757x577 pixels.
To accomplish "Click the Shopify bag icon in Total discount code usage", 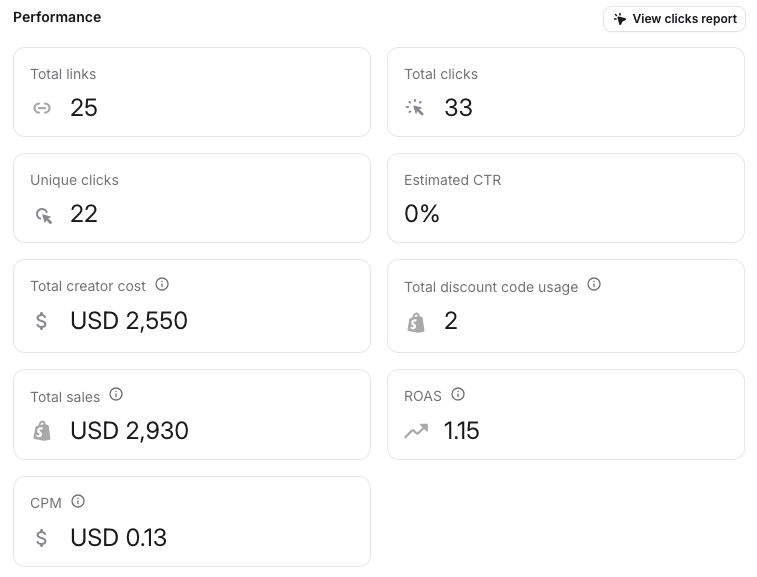I will 416,322.
